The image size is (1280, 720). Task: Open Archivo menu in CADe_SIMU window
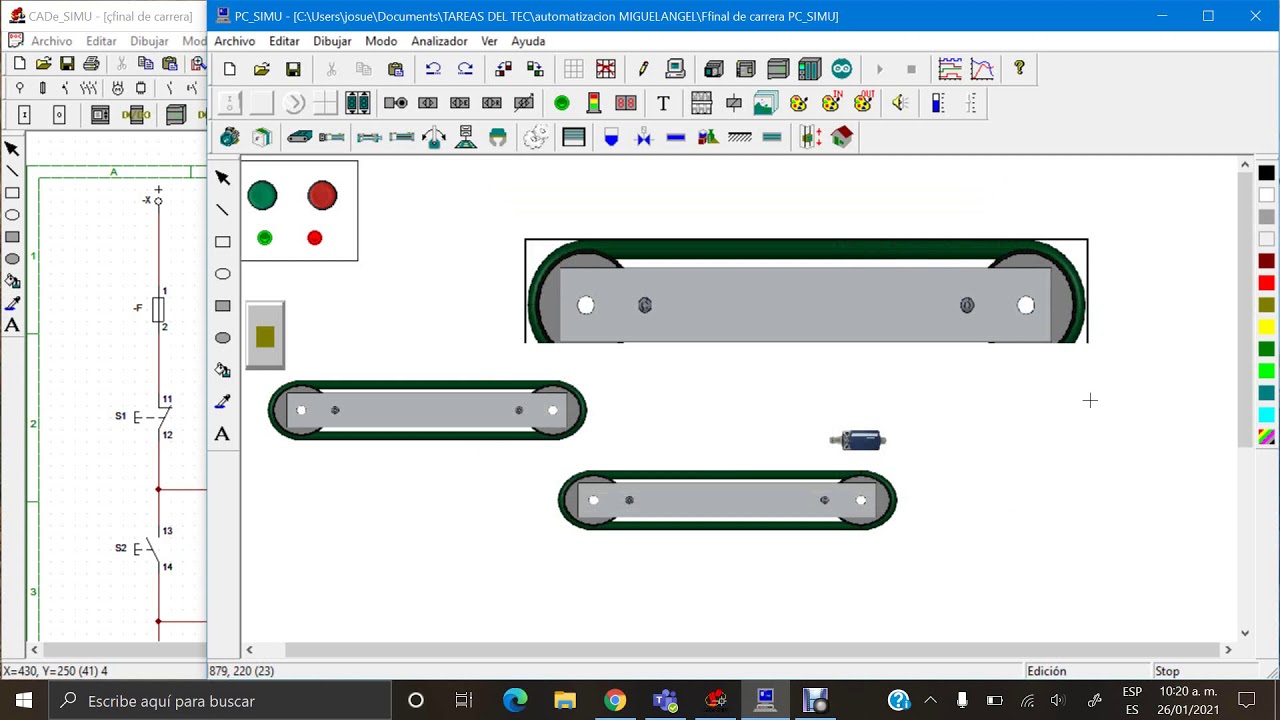click(x=51, y=41)
